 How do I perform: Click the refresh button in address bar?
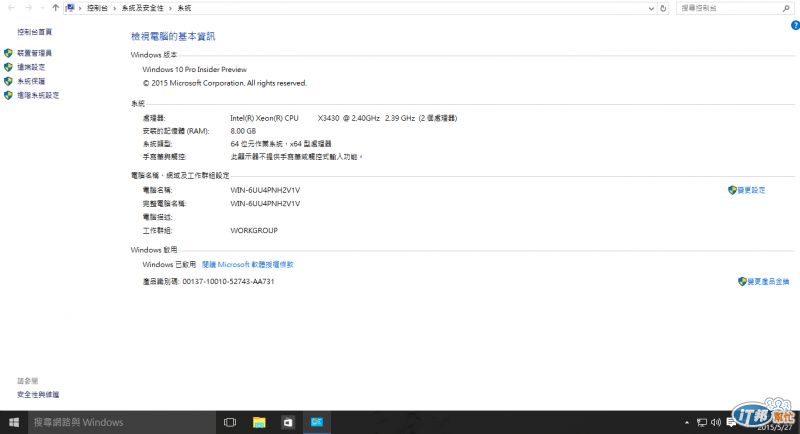pyautogui.click(x=663, y=8)
